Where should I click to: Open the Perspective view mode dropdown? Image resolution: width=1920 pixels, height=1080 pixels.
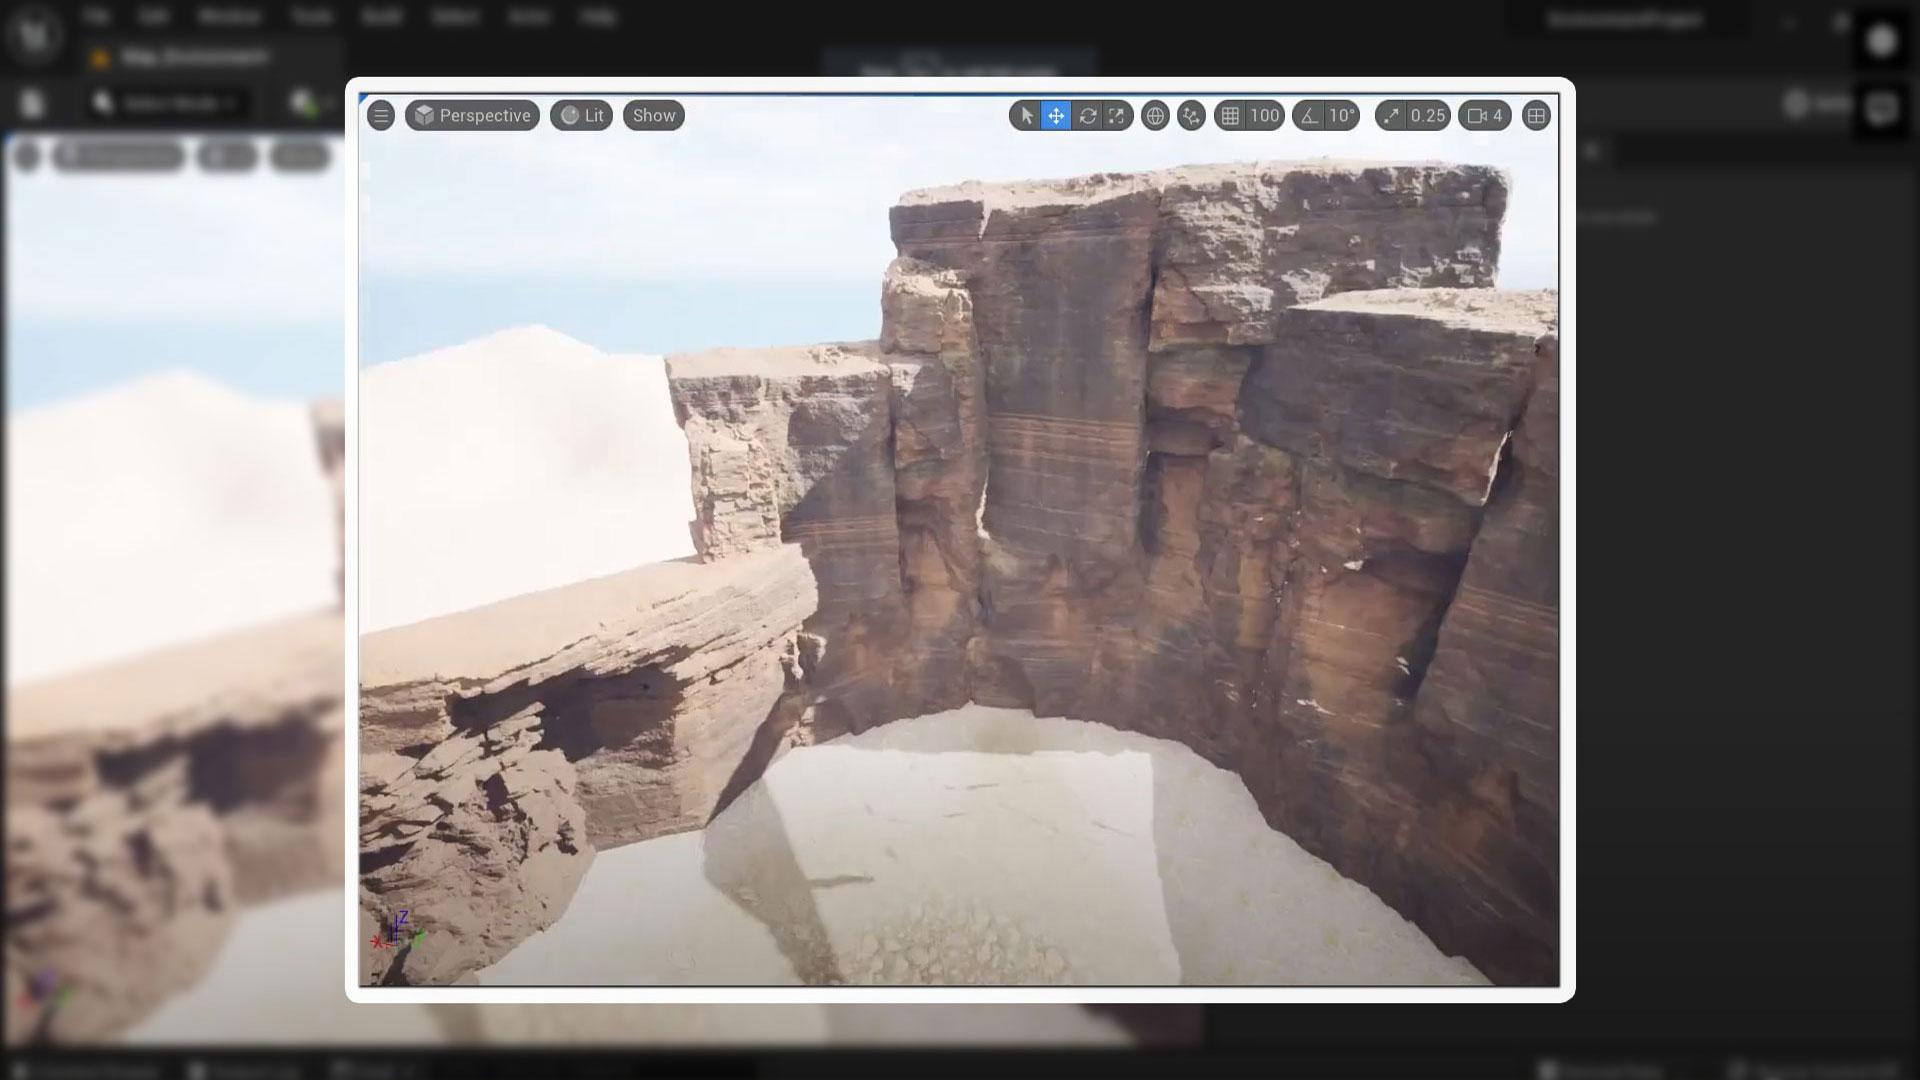click(470, 115)
